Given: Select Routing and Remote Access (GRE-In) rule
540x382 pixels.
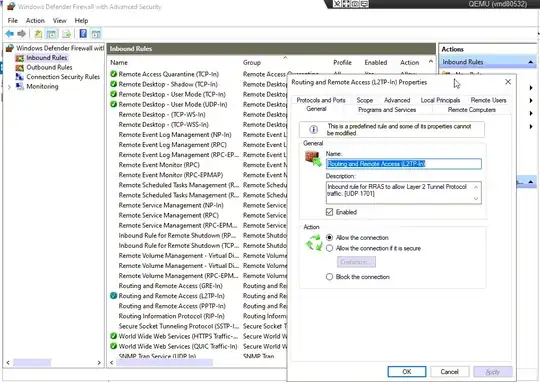Looking at the screenshot, I should [x=170, y=286].
